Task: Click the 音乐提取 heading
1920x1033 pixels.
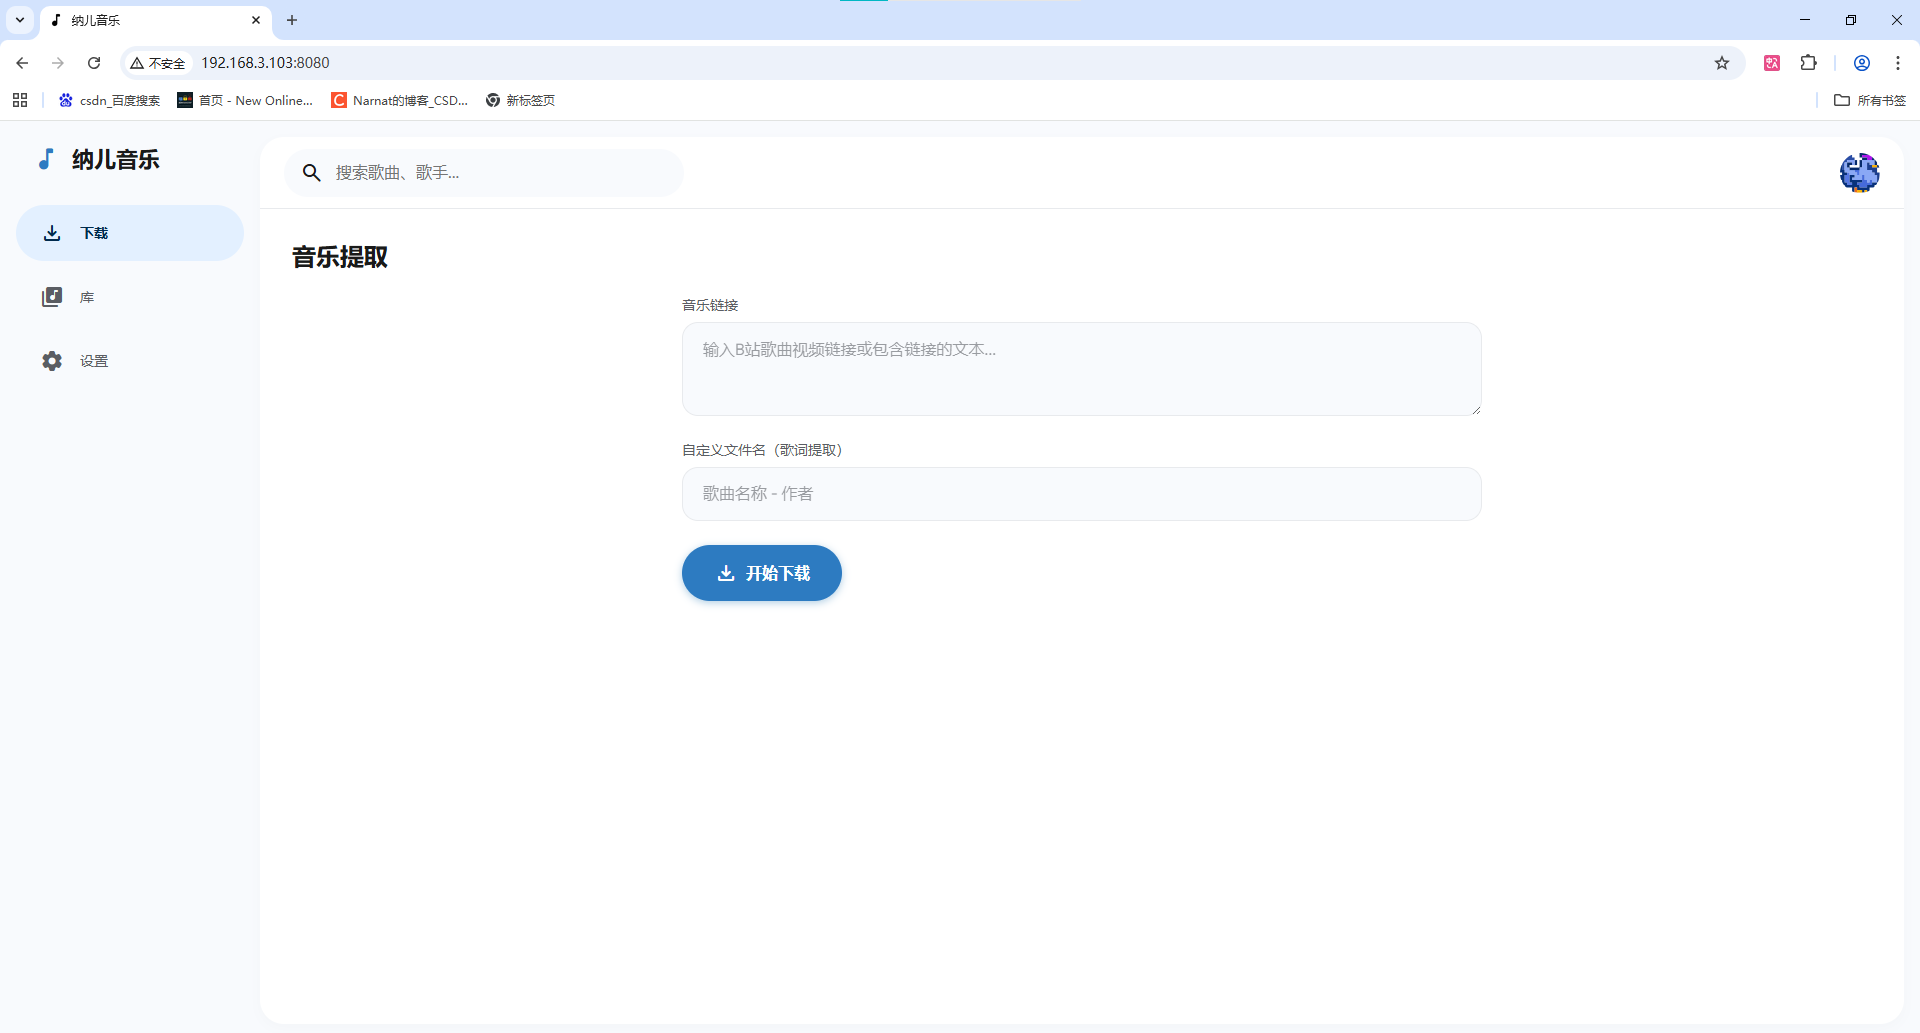Action: 340,257
